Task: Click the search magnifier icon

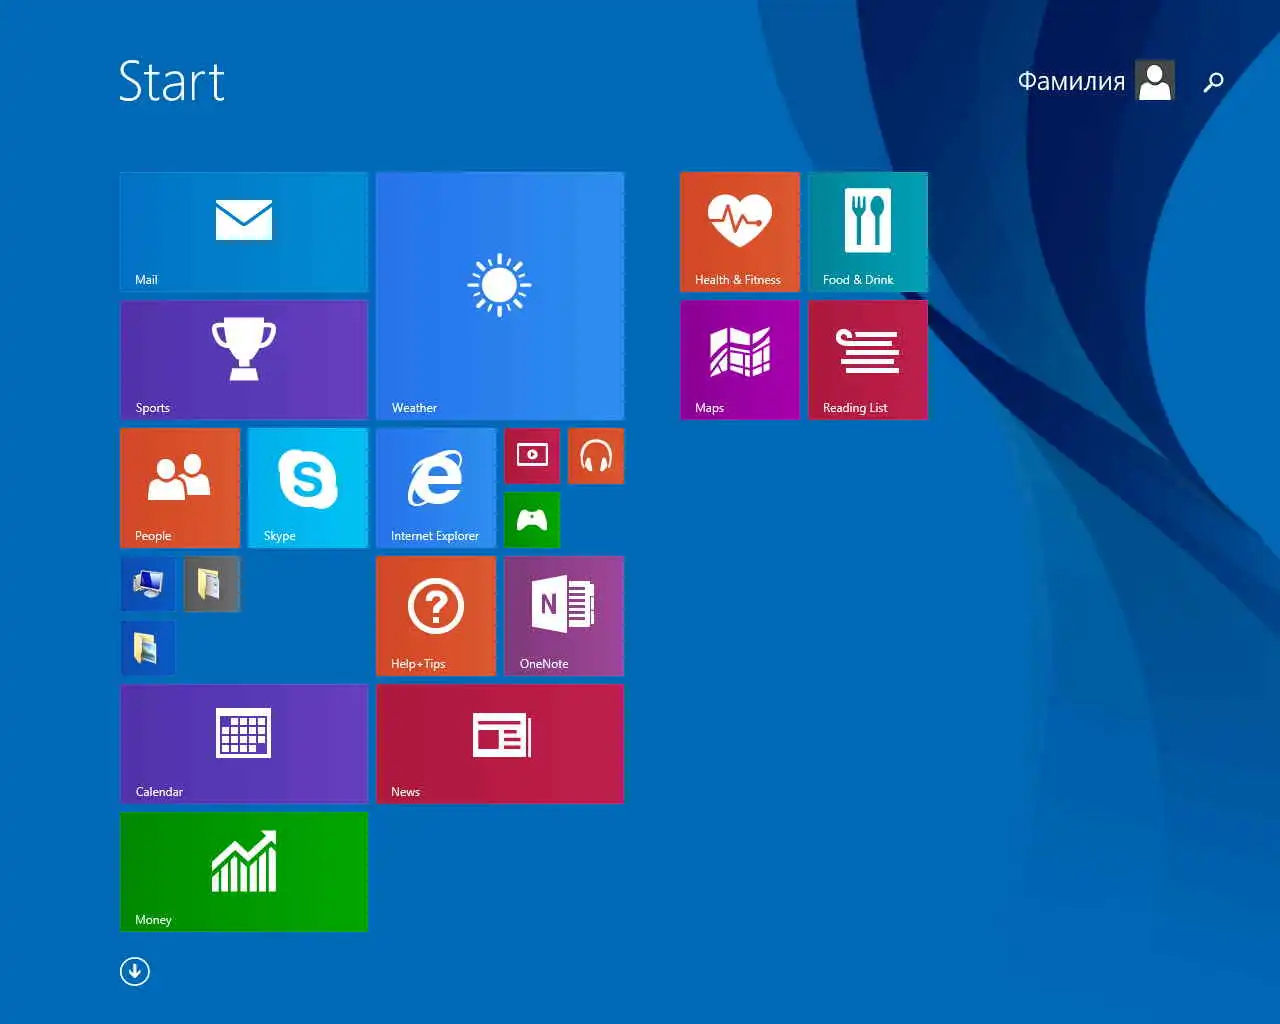Action: (x=1213, y=82)
